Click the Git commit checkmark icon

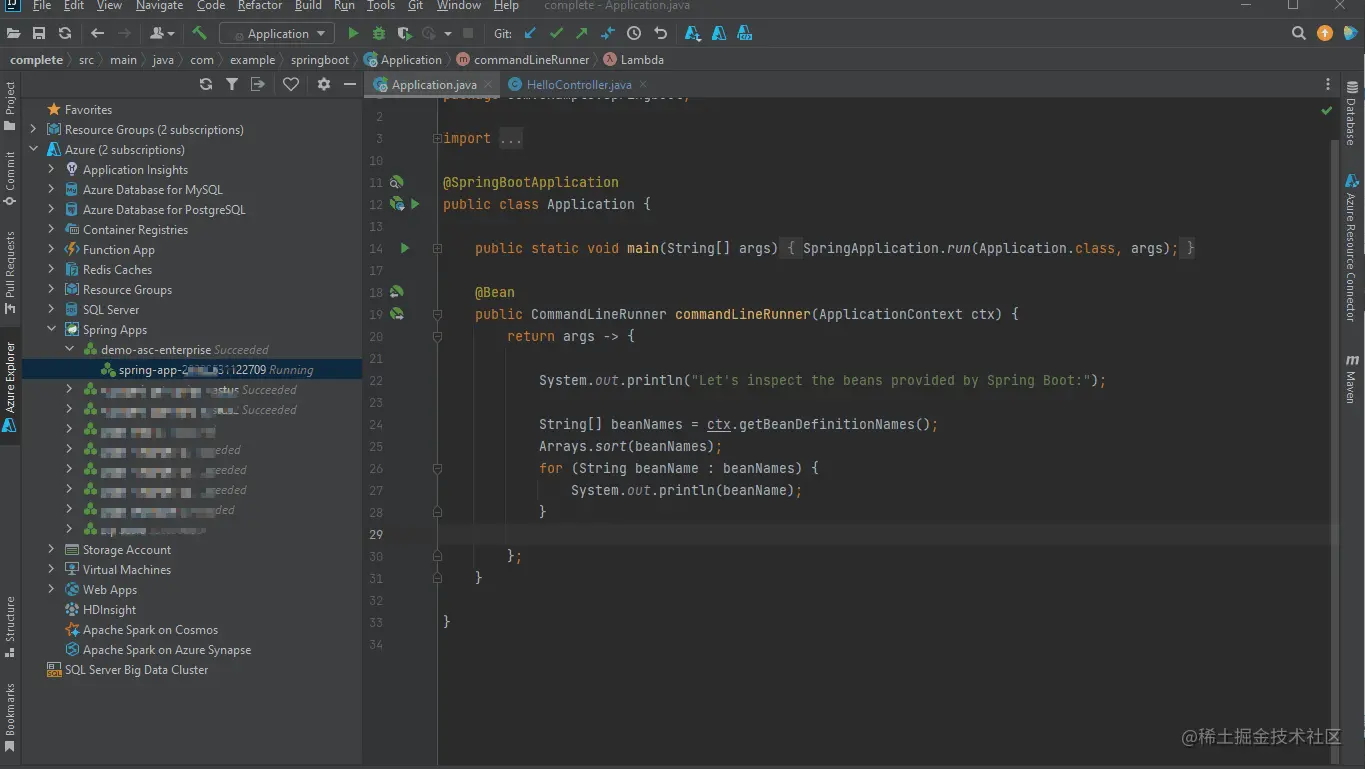(556, 33)
